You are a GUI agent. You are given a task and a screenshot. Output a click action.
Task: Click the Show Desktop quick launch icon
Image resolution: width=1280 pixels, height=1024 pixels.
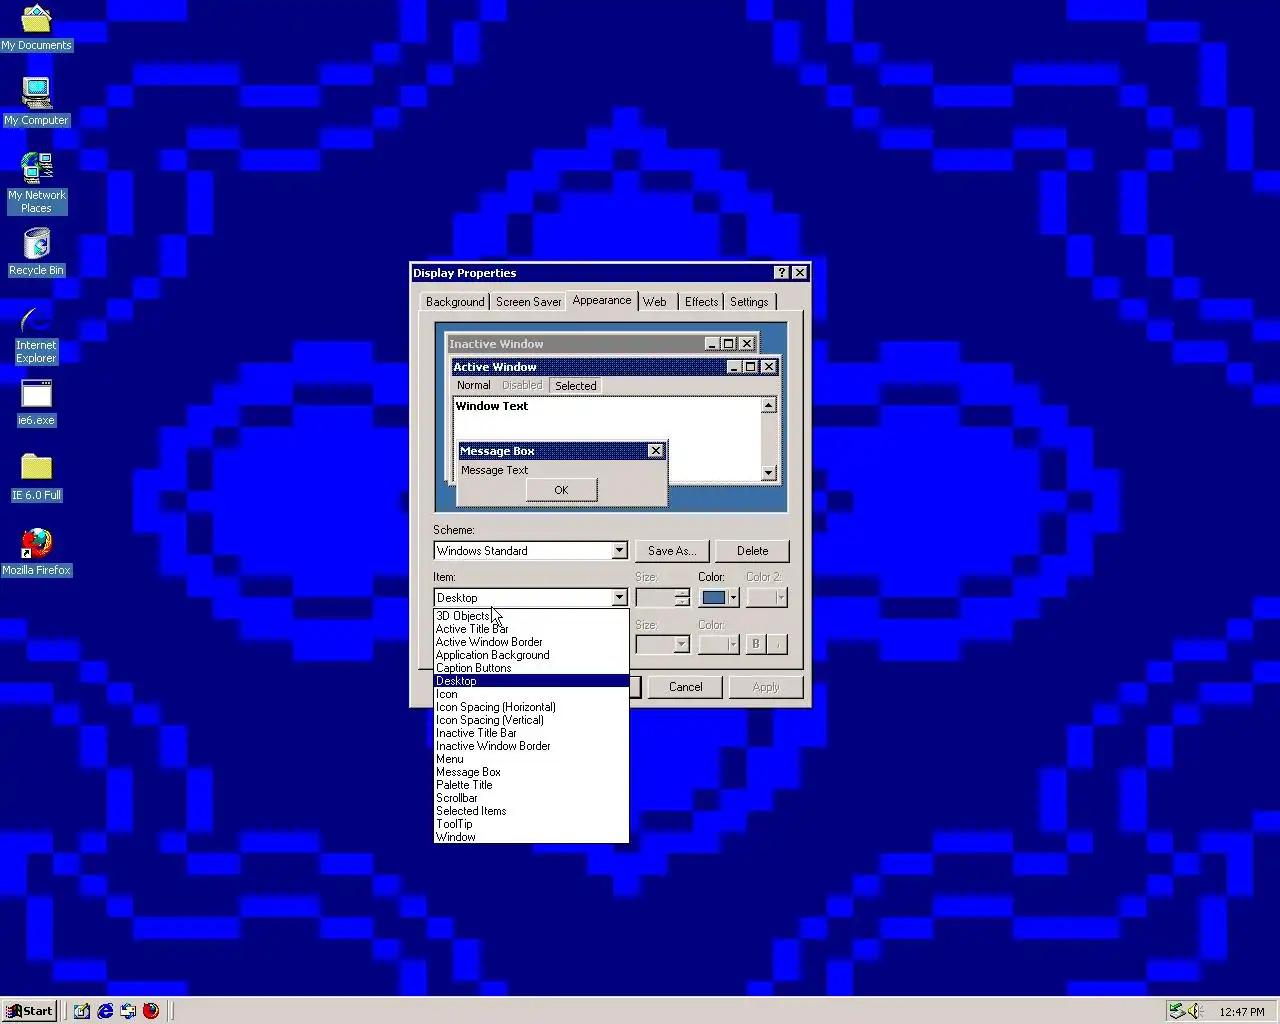[x=82, y=1011]
